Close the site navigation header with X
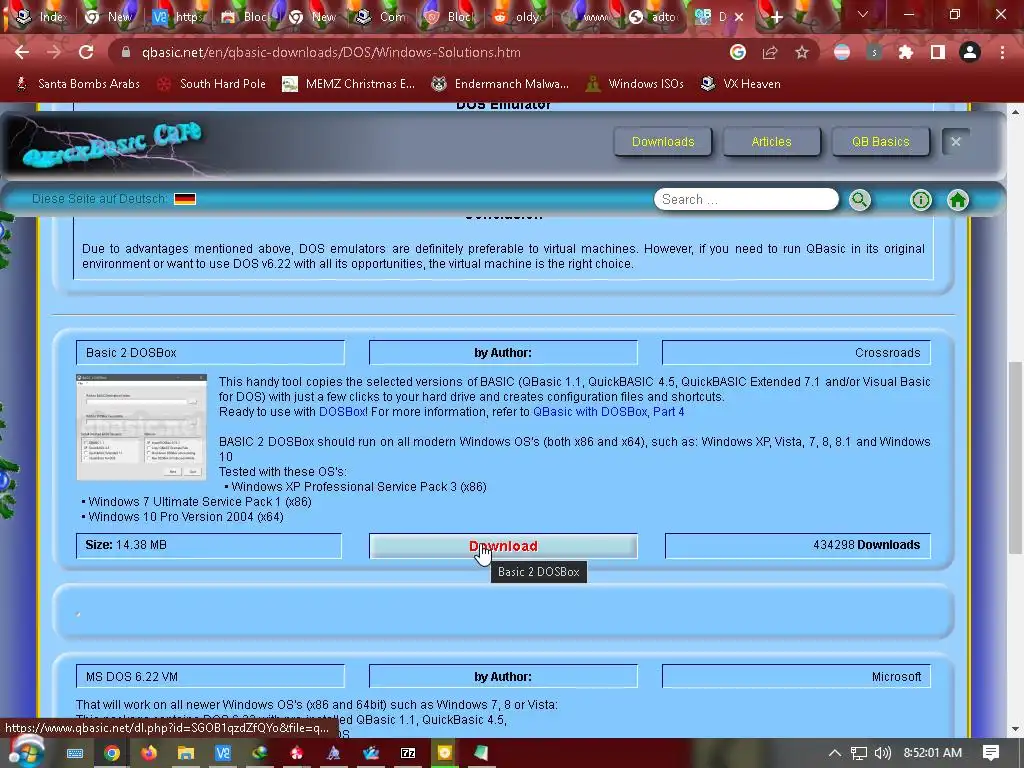Screen dimensions: 1024x768 tap(955, 142)
